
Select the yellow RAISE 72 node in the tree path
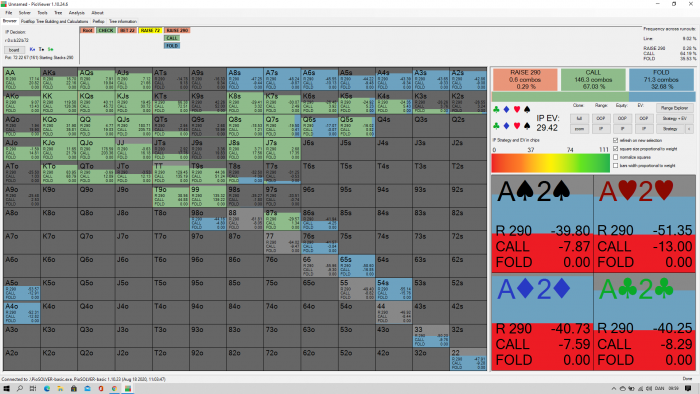150,30
